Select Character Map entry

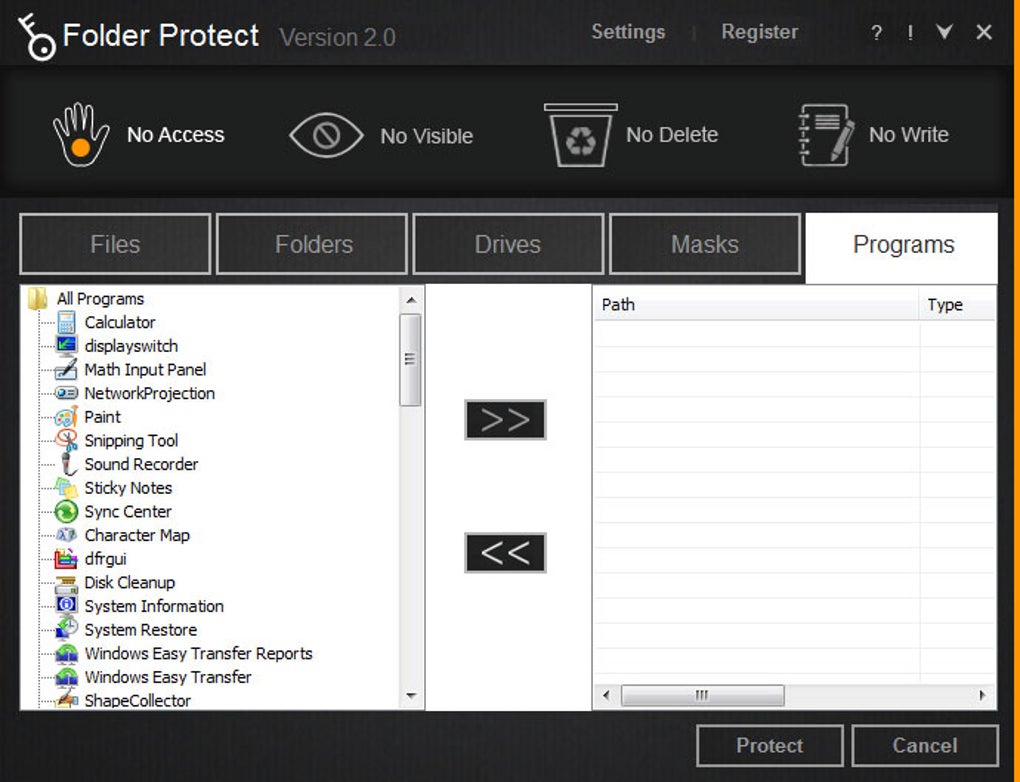137,535
